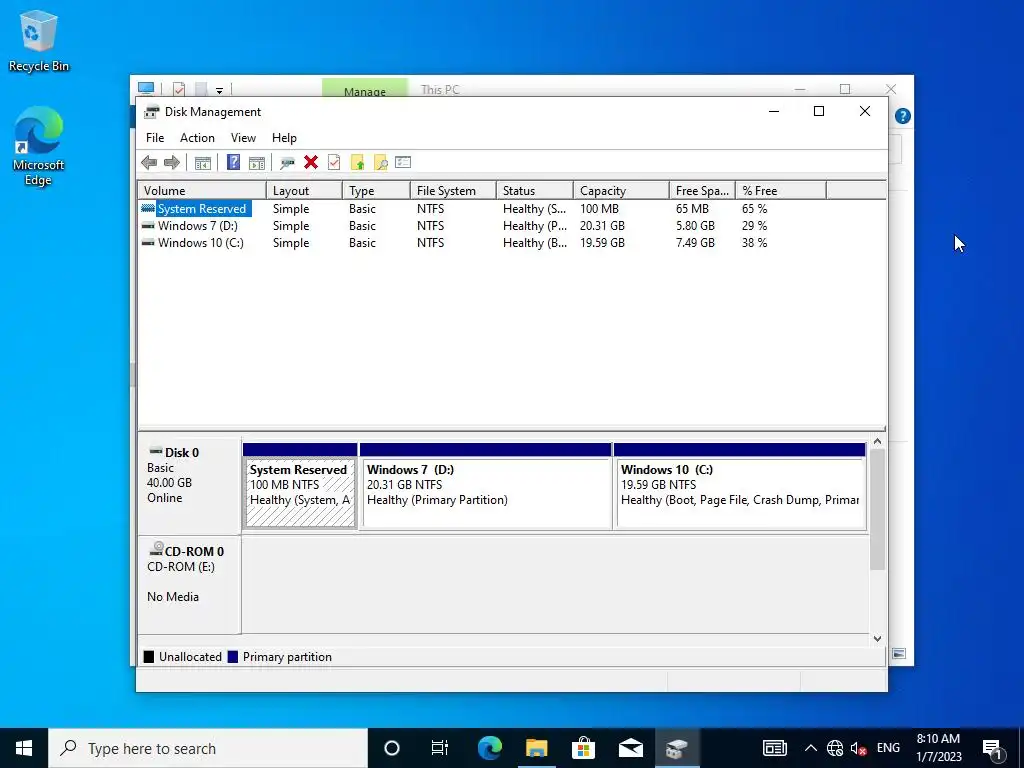The image size is (1024, 768).
Task: Click the scroll up arrow in disk pane
Action: (877, 442)
